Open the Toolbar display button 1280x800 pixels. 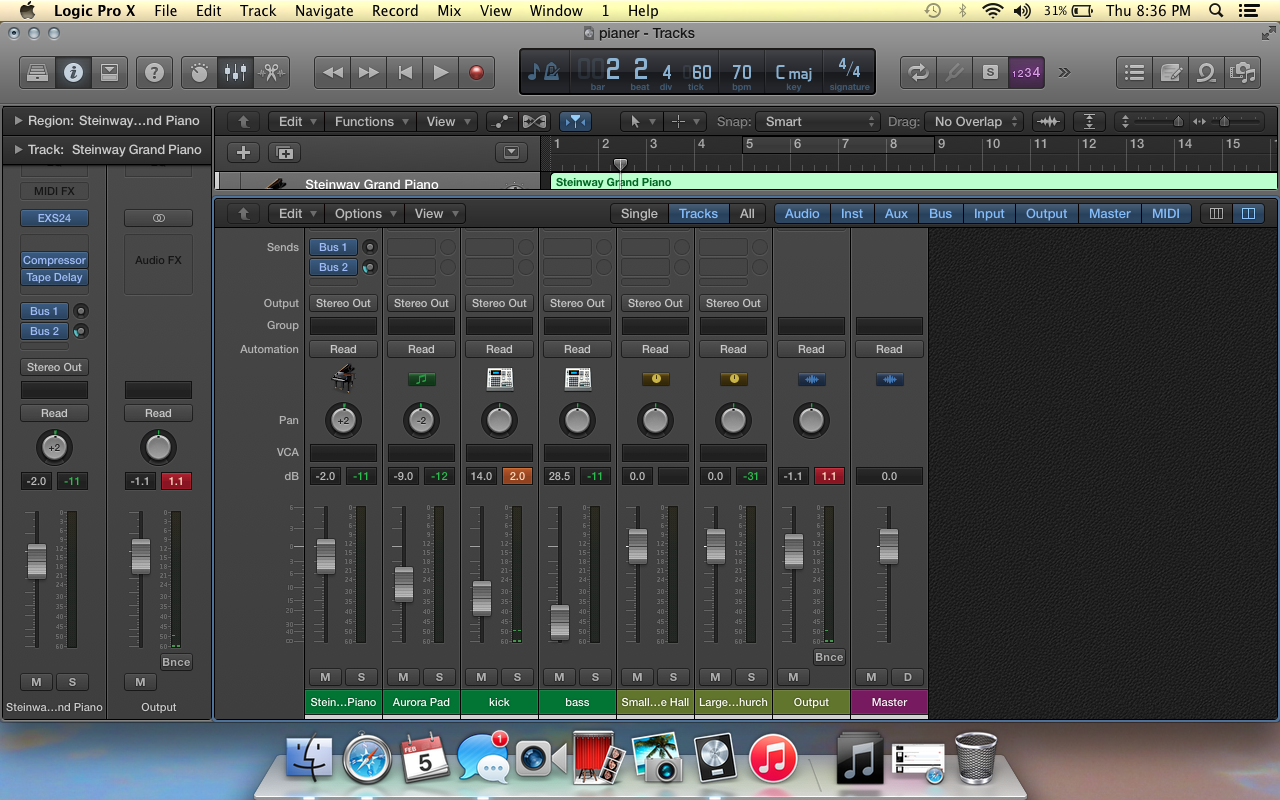coord(109,72)
